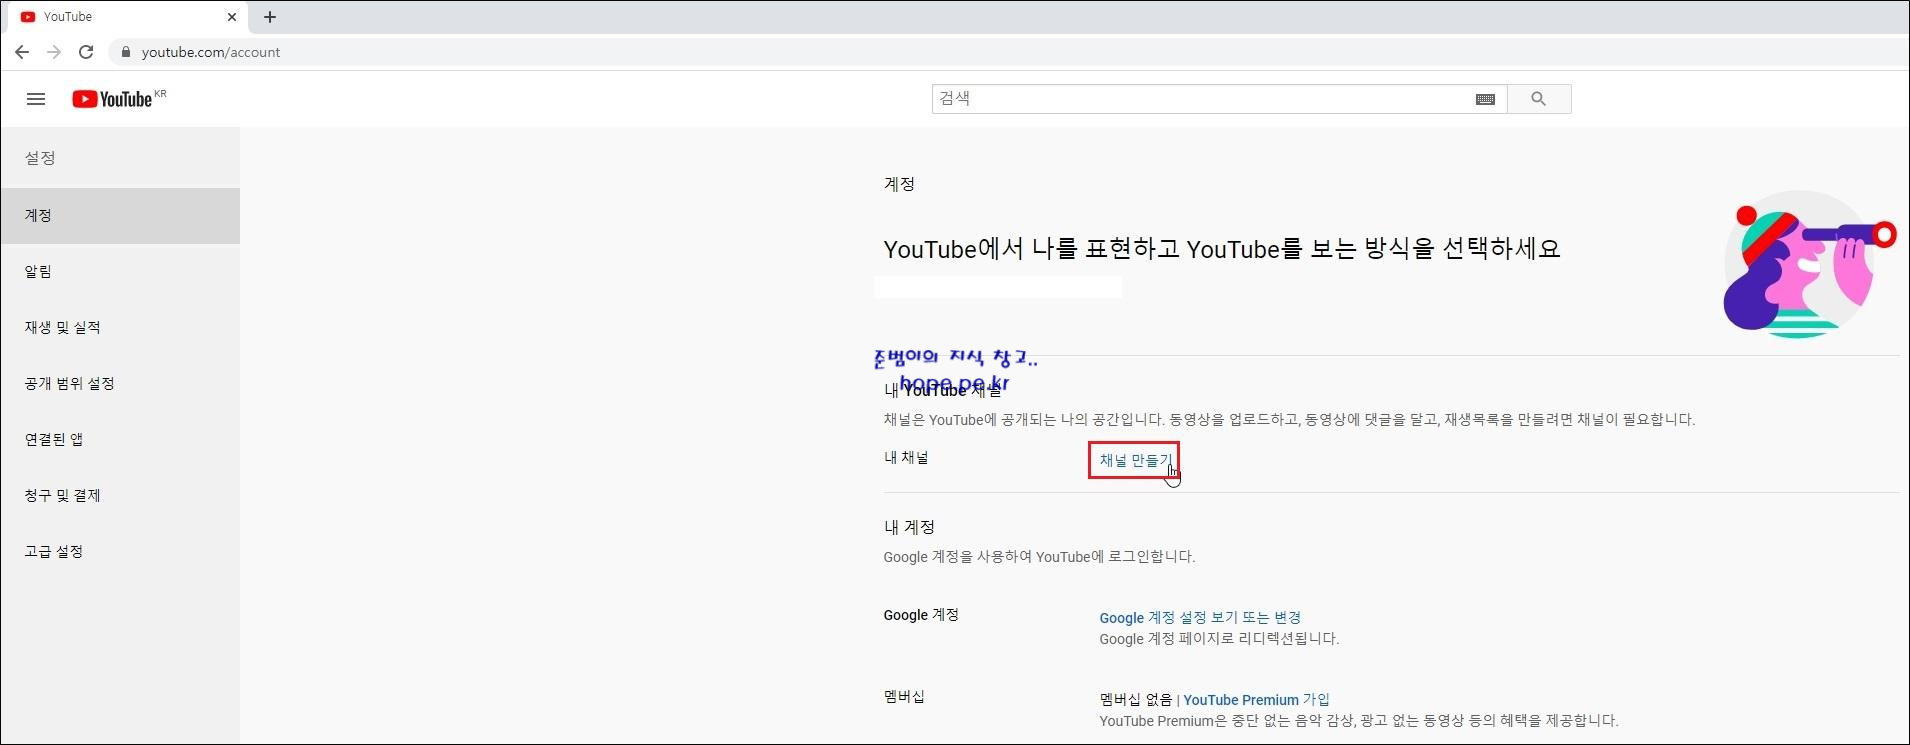Click the 내 계정 section heading
Image resolution: width=1910 pixels, height=745 pixels.
tap(909, 527)
